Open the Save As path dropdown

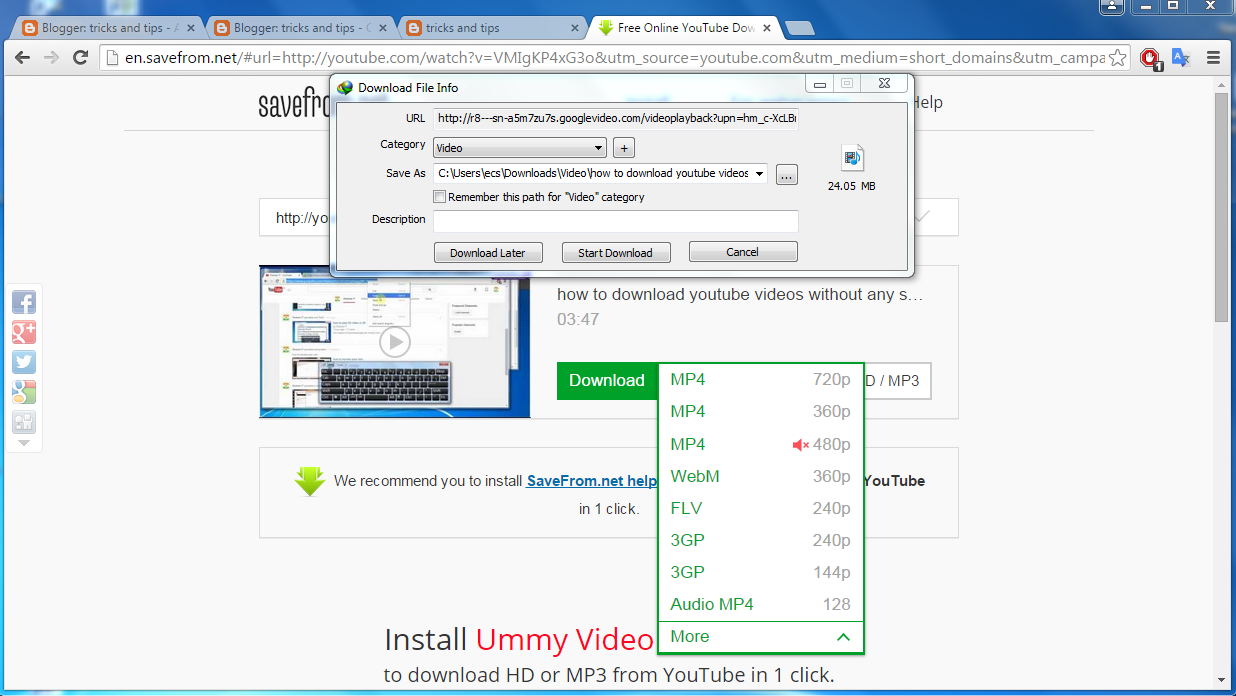click(x=760, y=174)
